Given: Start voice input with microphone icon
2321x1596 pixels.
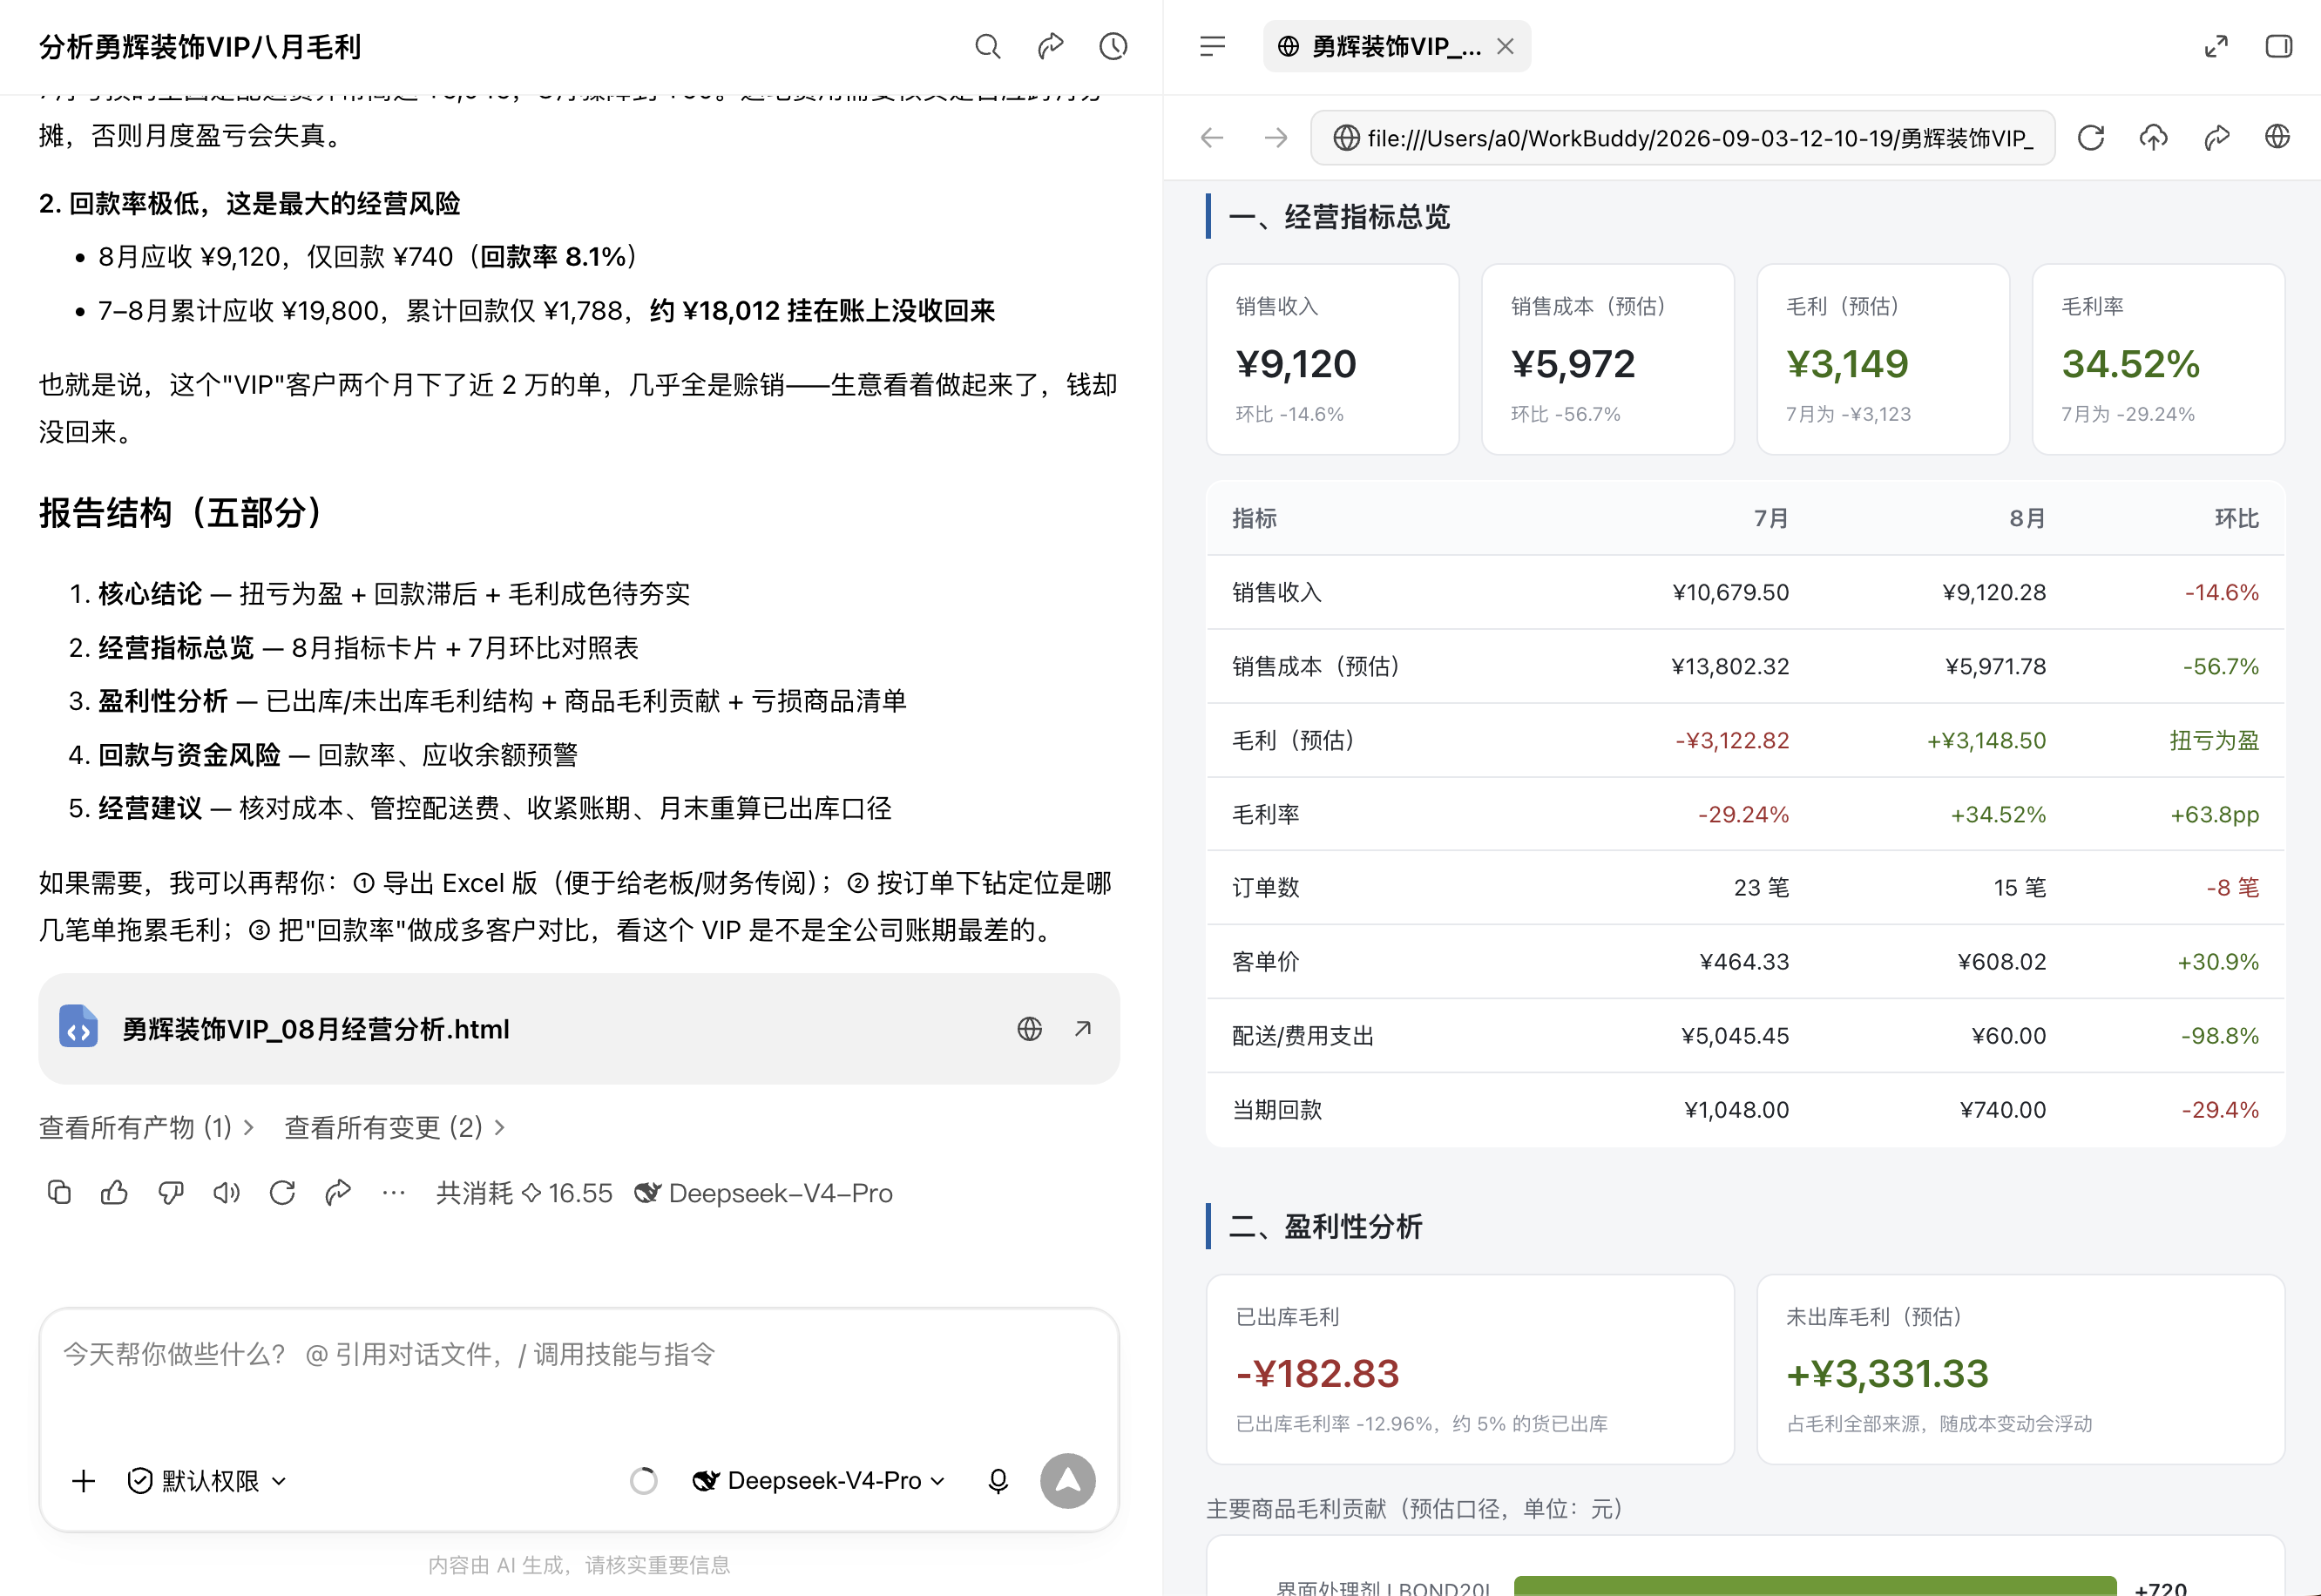Looking at the screenshot, I should coord(998,1481).
